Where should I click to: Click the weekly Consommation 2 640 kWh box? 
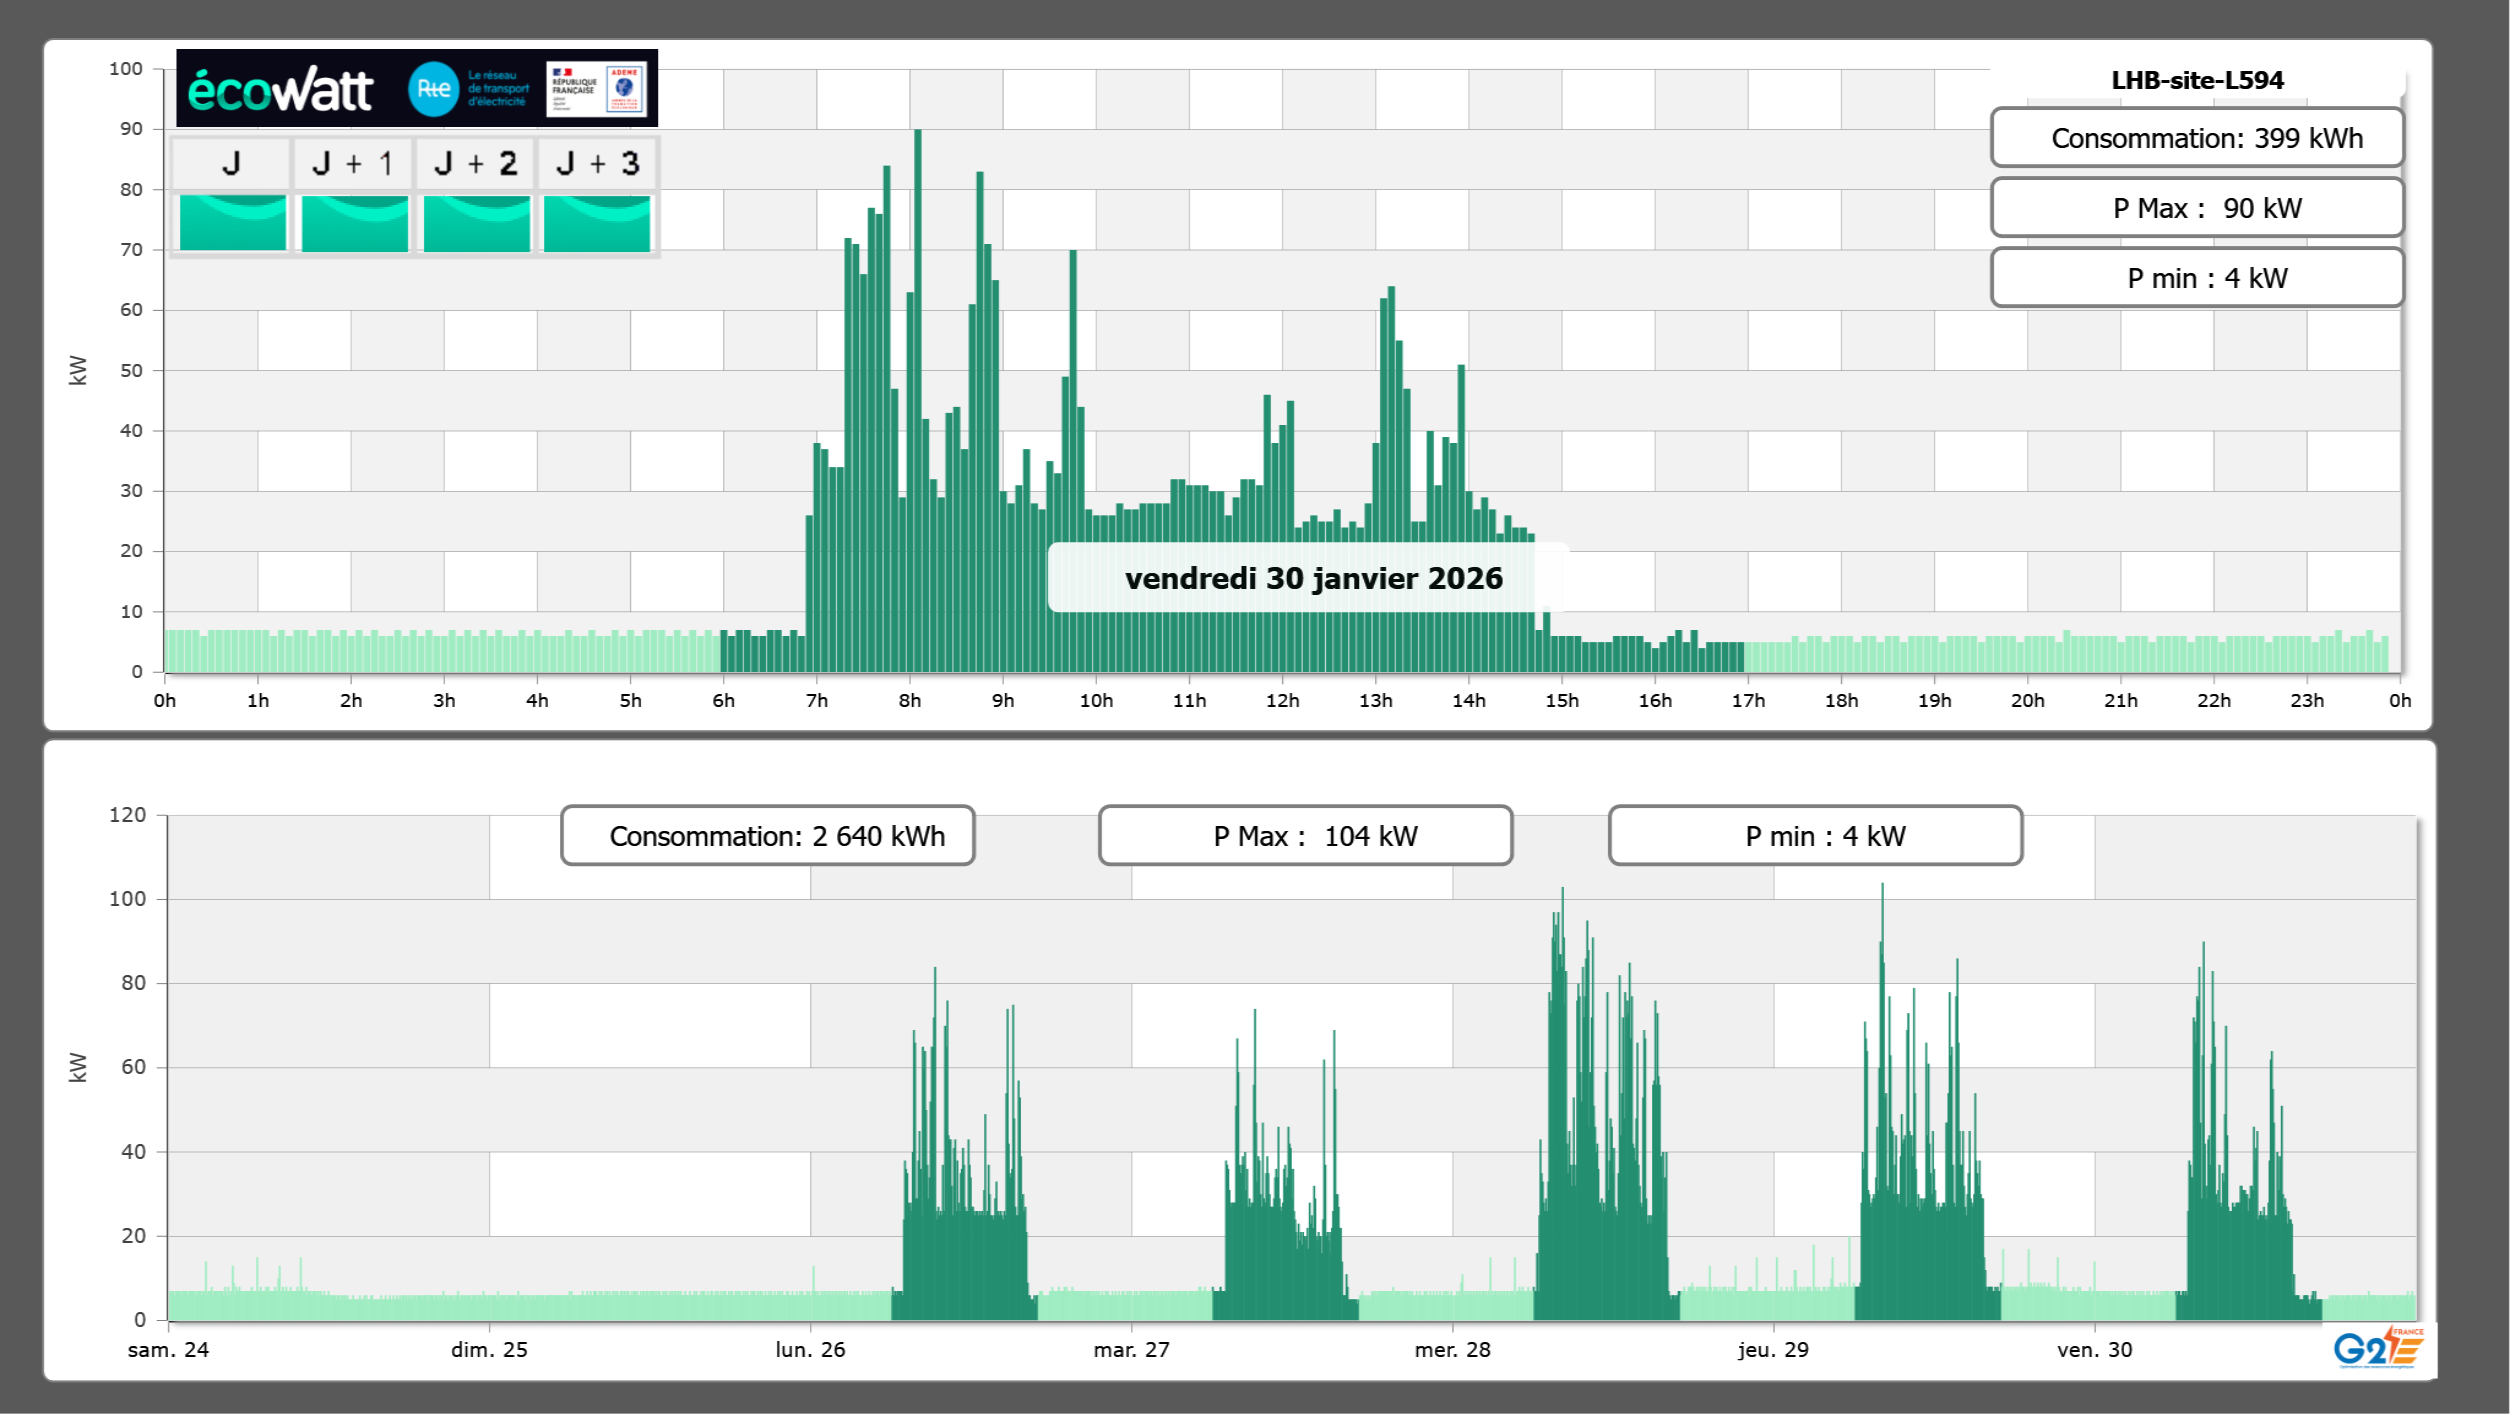767,836
